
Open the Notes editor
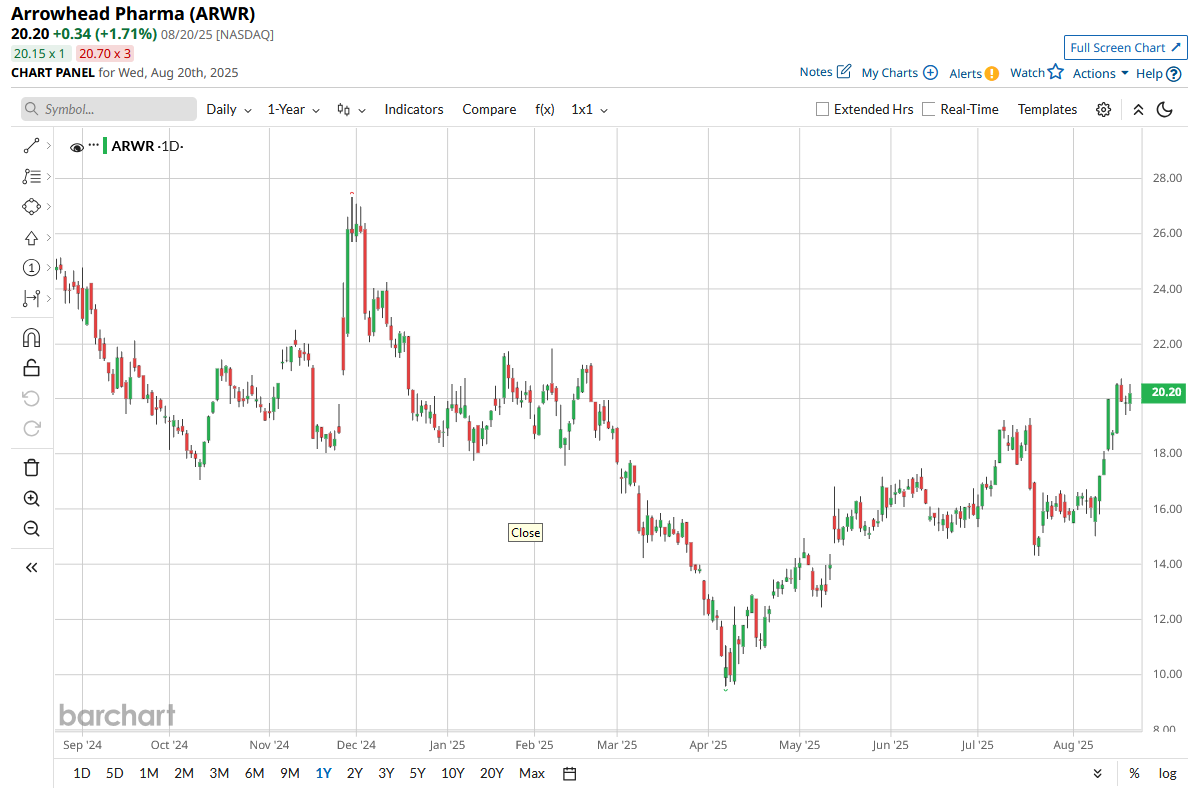[826, 72]
